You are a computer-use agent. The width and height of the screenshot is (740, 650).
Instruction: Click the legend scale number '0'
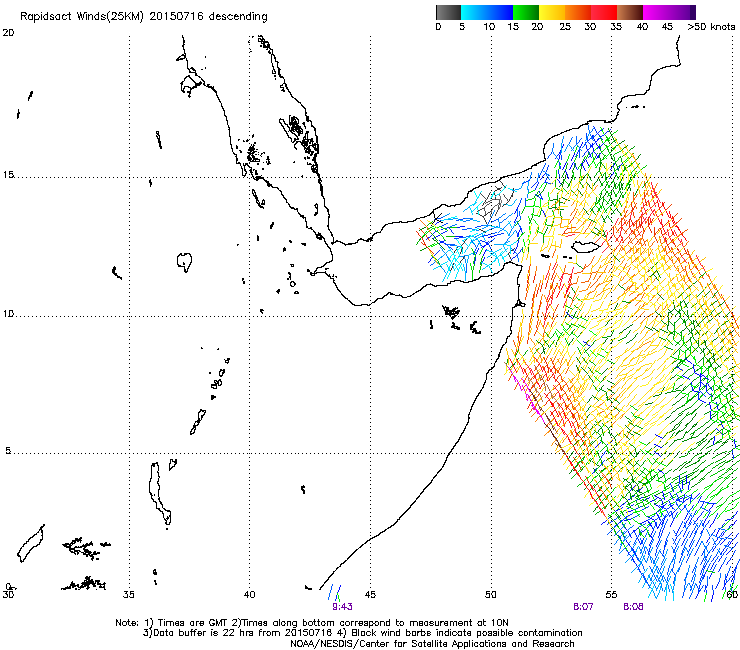pos(438,27)
